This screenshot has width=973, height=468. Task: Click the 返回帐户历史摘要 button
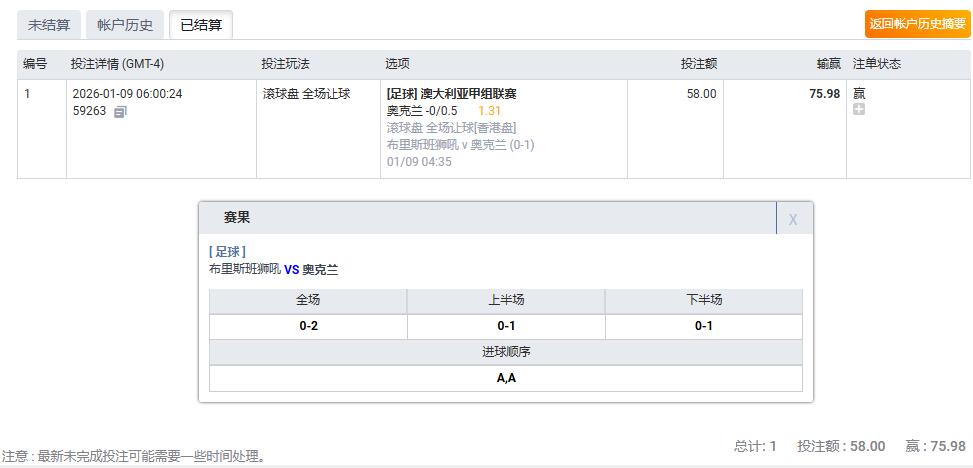(x=904, y=24)
